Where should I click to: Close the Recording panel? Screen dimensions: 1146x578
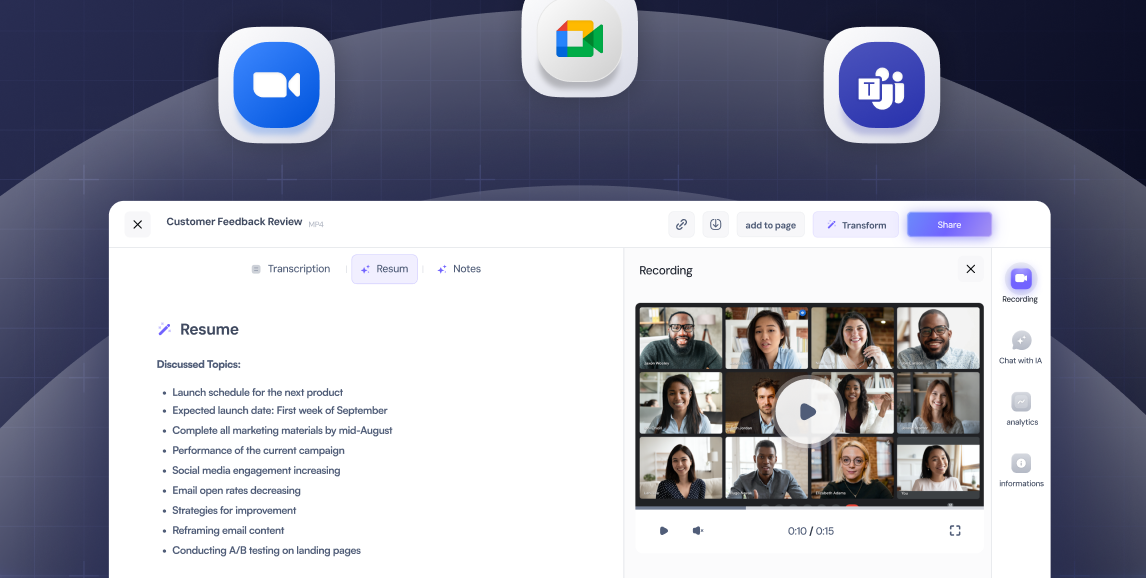971,269
